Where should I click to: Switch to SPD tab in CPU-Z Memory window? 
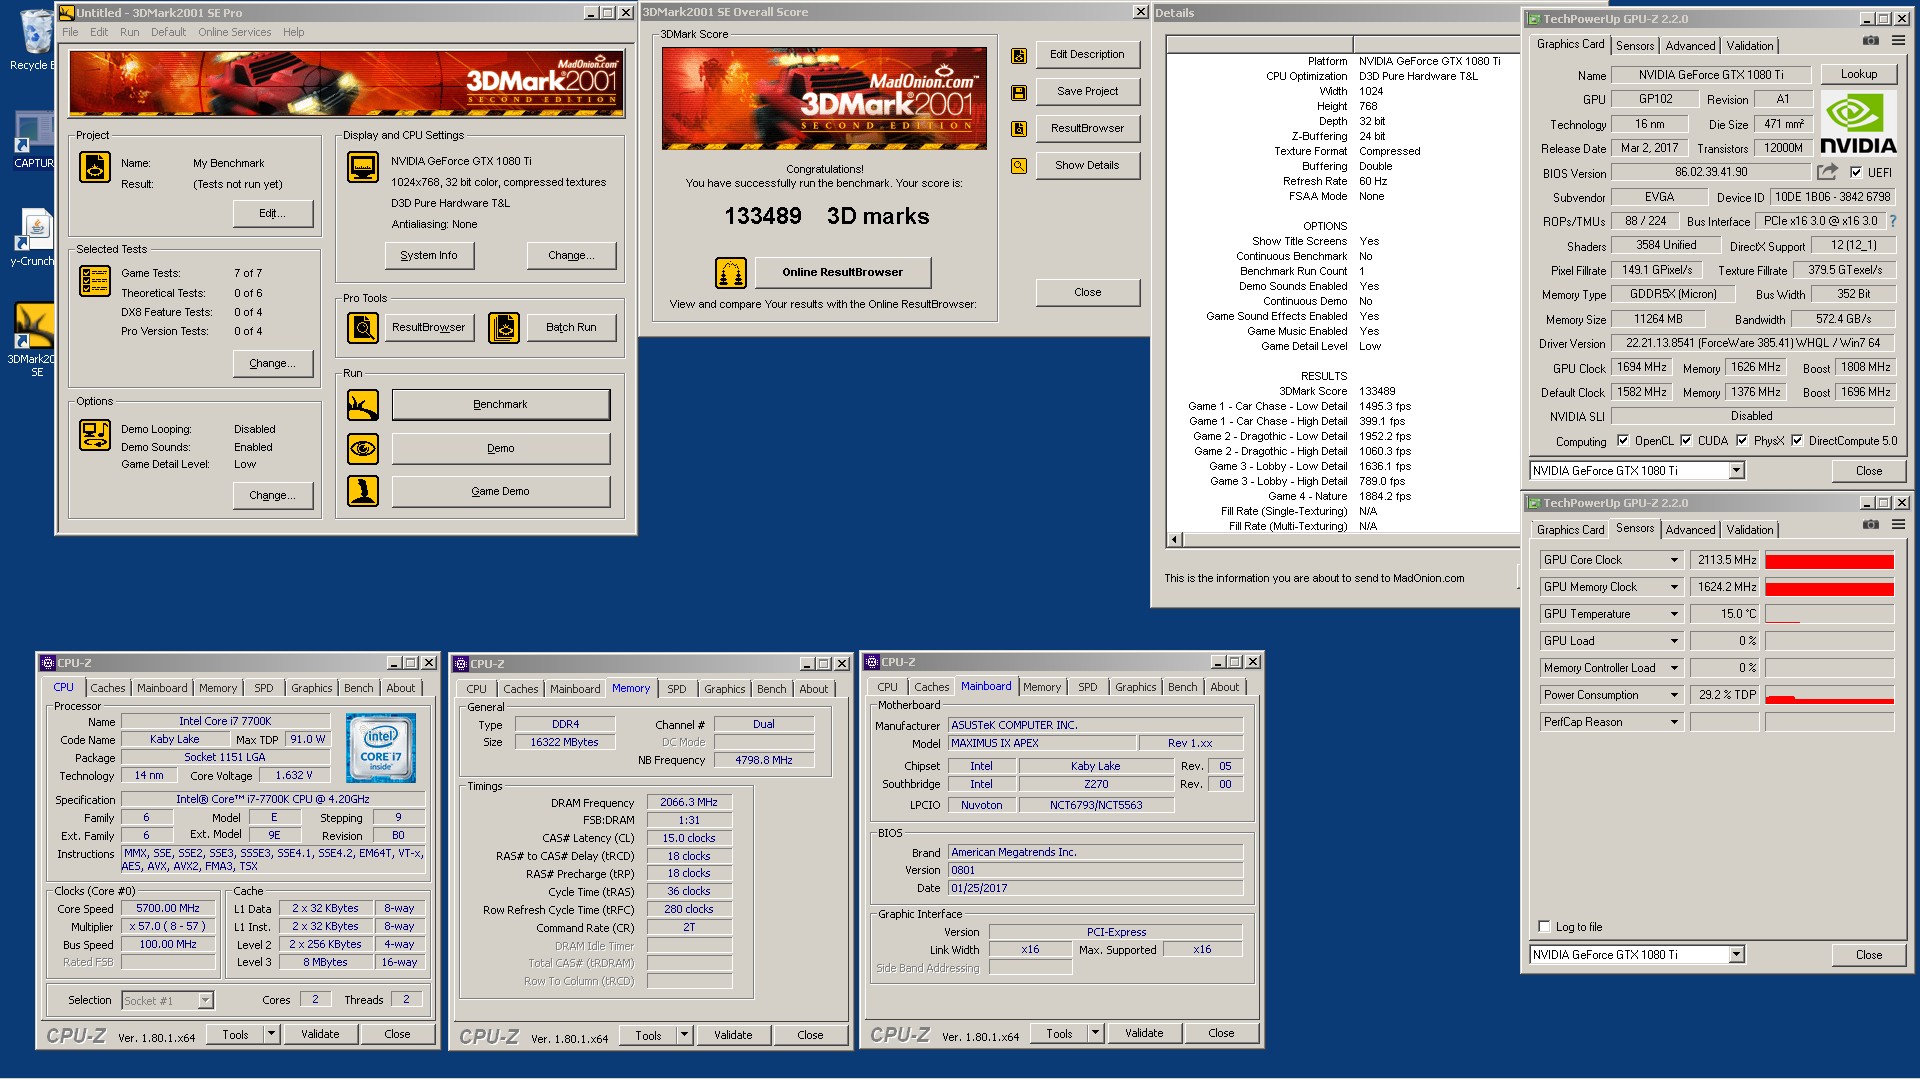(x=677, y=689)
